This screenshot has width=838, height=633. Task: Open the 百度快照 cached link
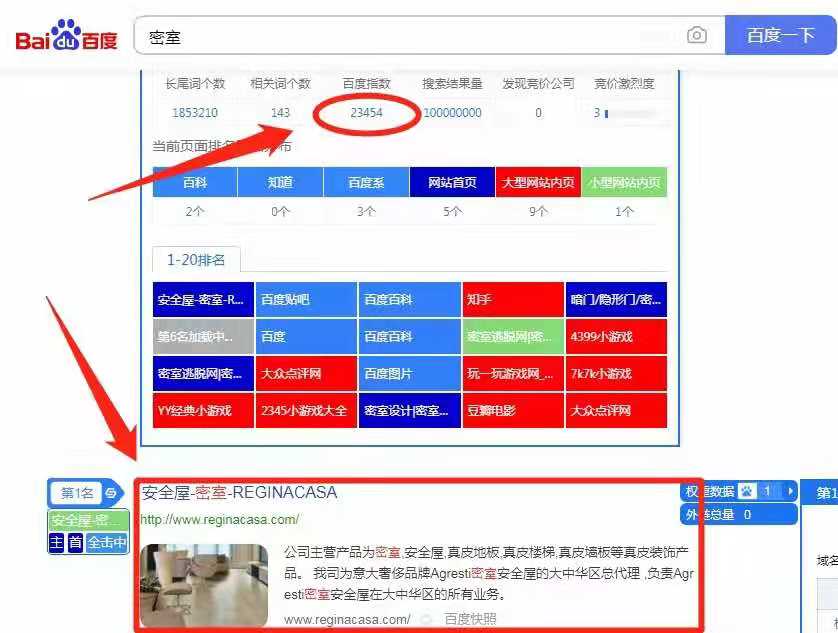tap(470, 619)
